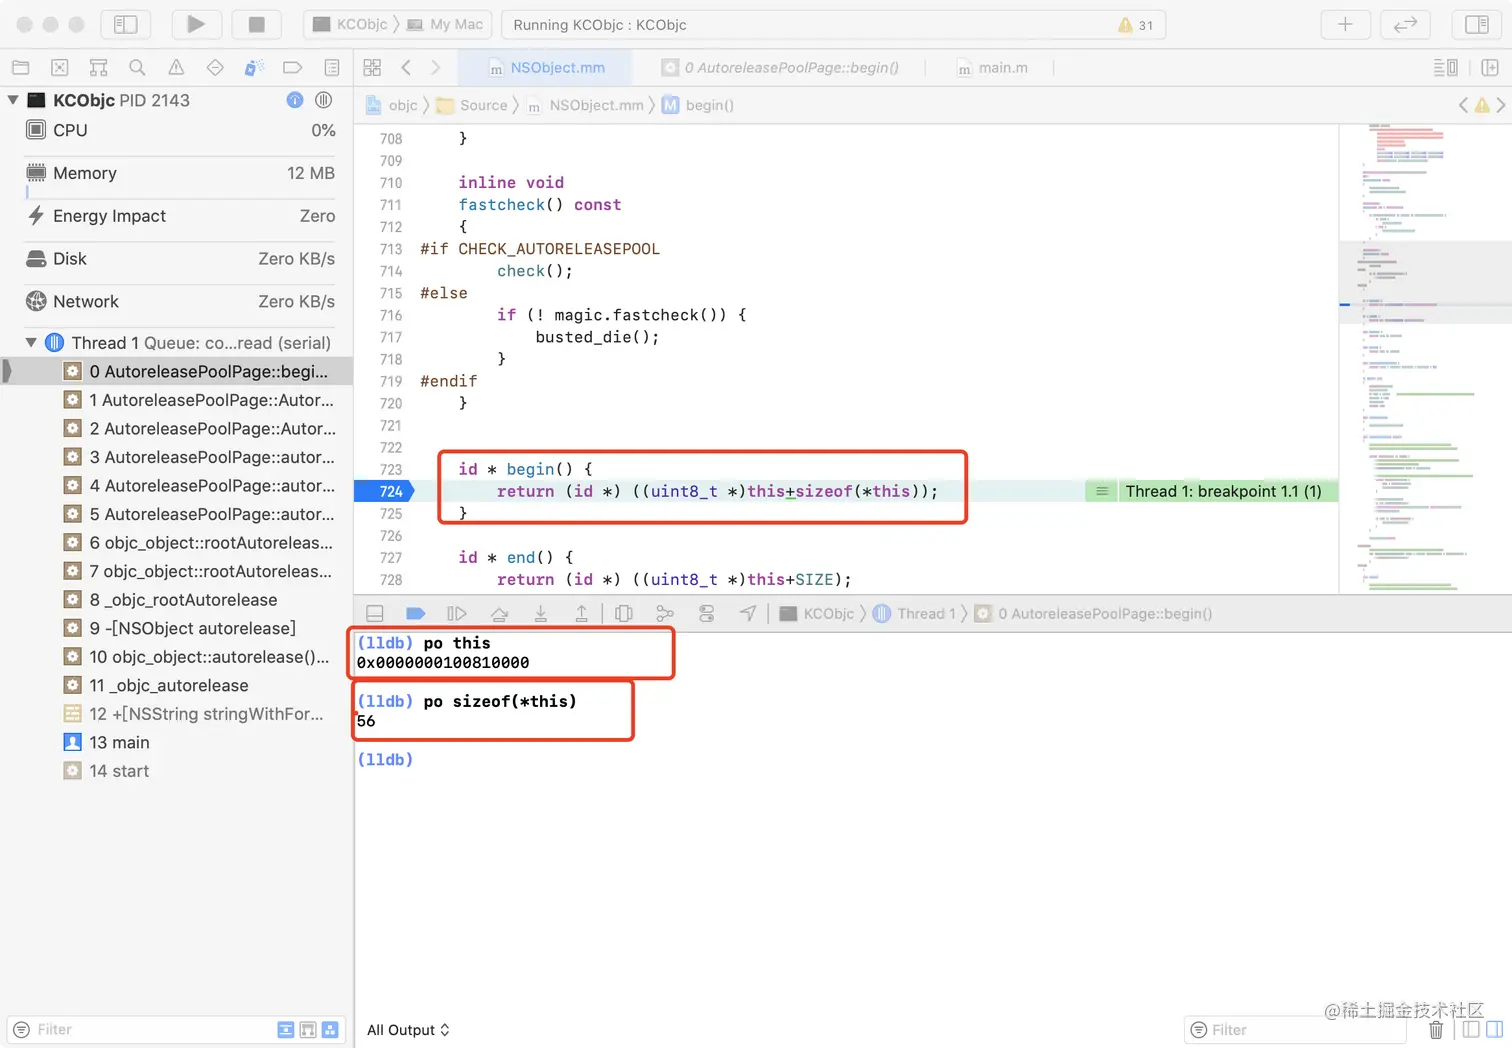This screenshot has height=1048, width=1512.
Task: Open editor options menu
Action: tap(1446, 68)
